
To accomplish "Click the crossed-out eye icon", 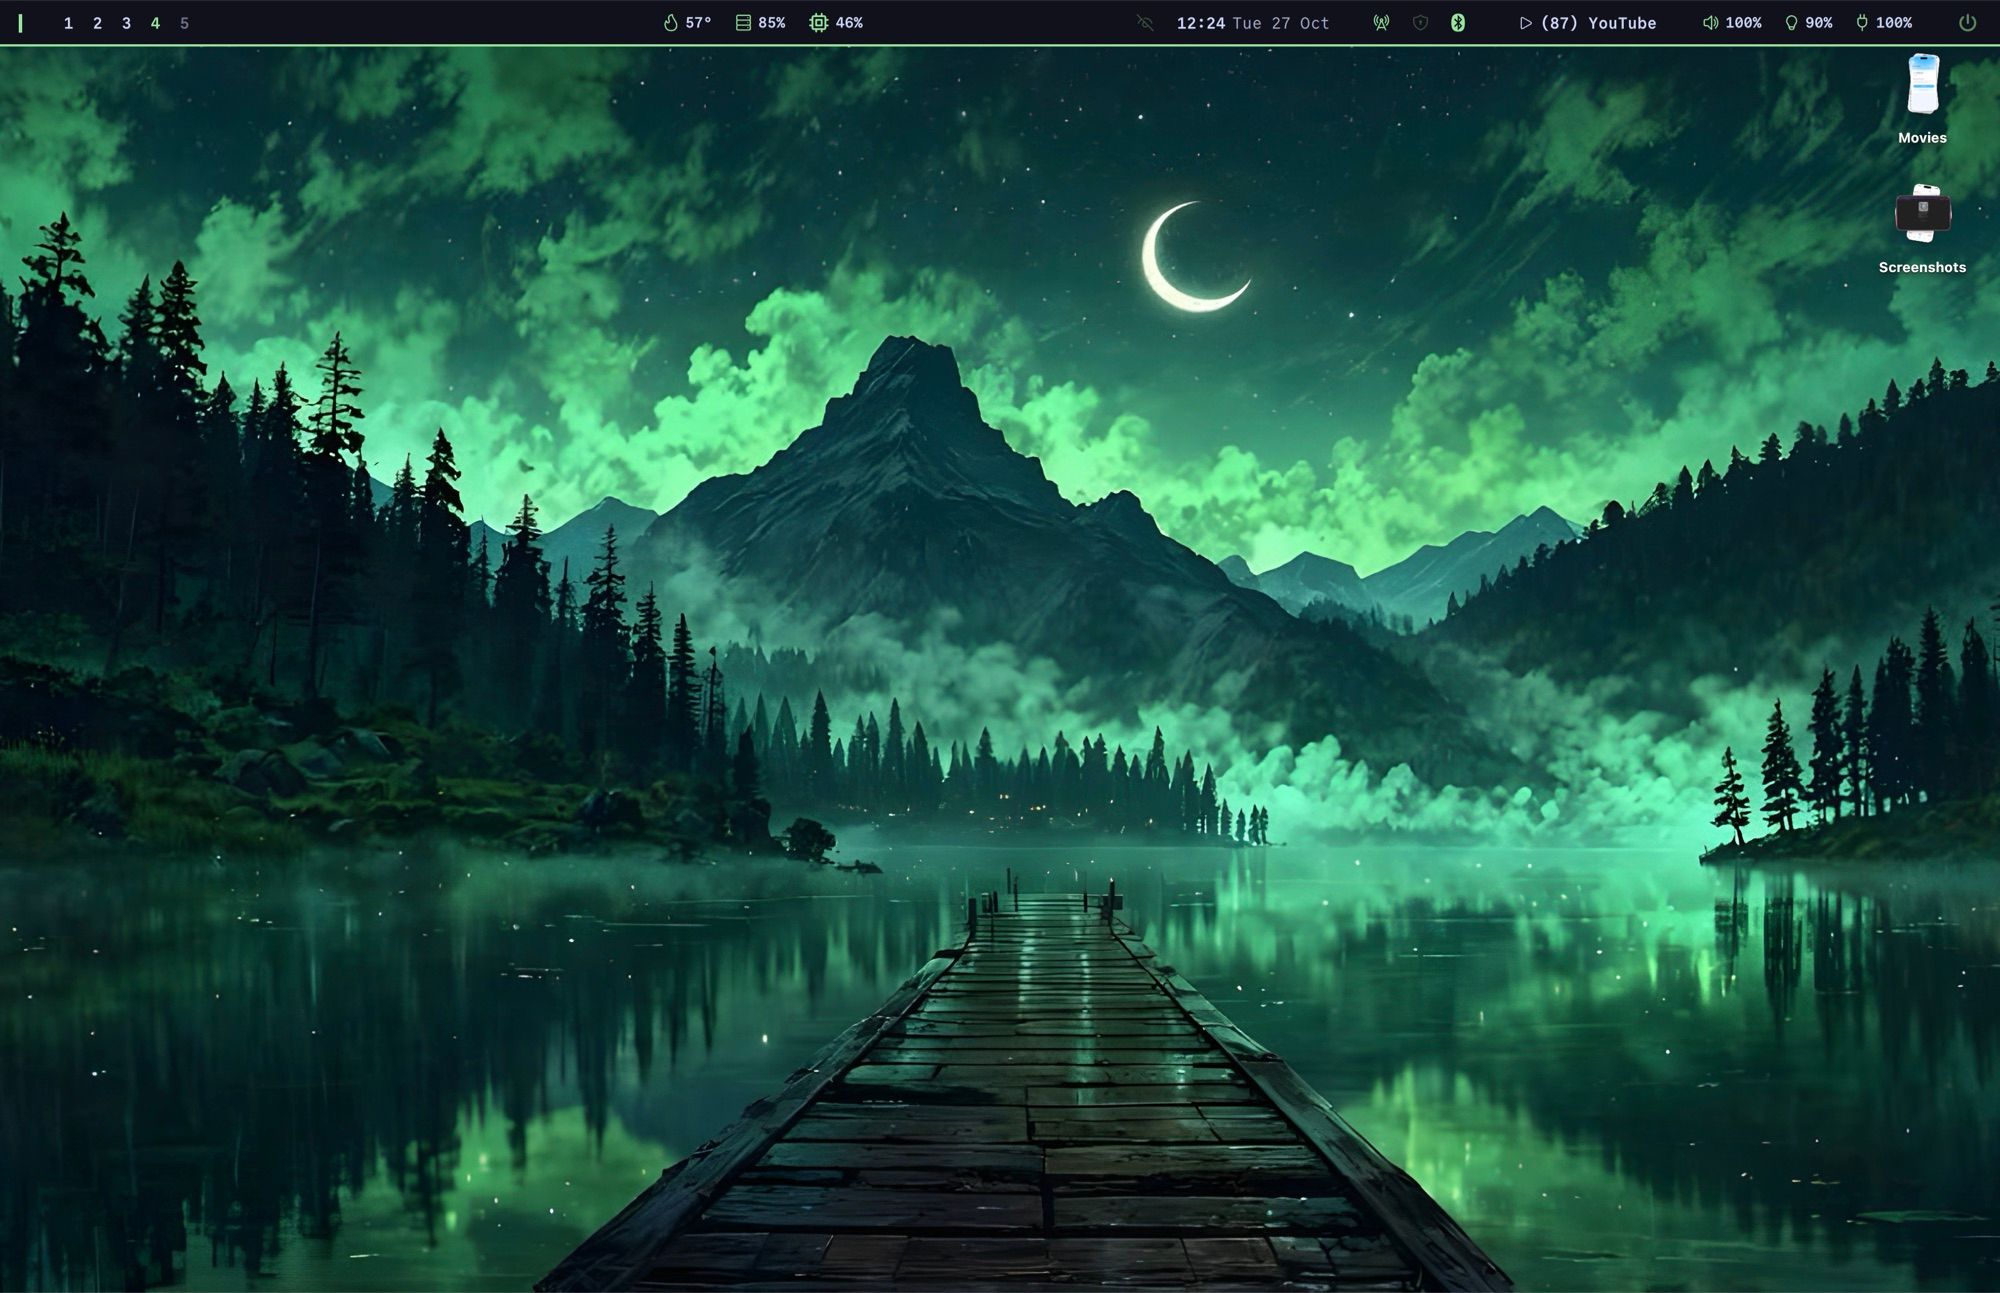I will [1146, 22].
